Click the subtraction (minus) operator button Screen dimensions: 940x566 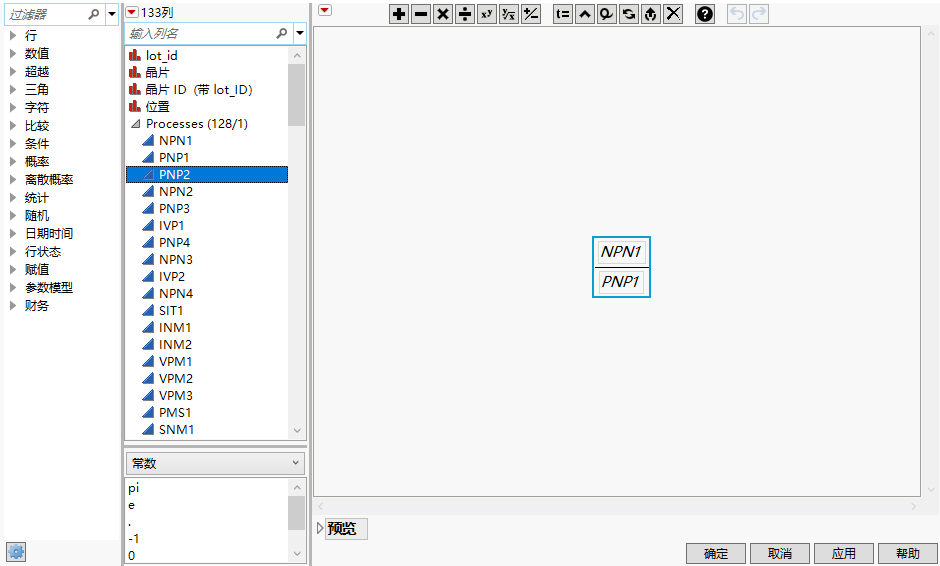[421, 14]
